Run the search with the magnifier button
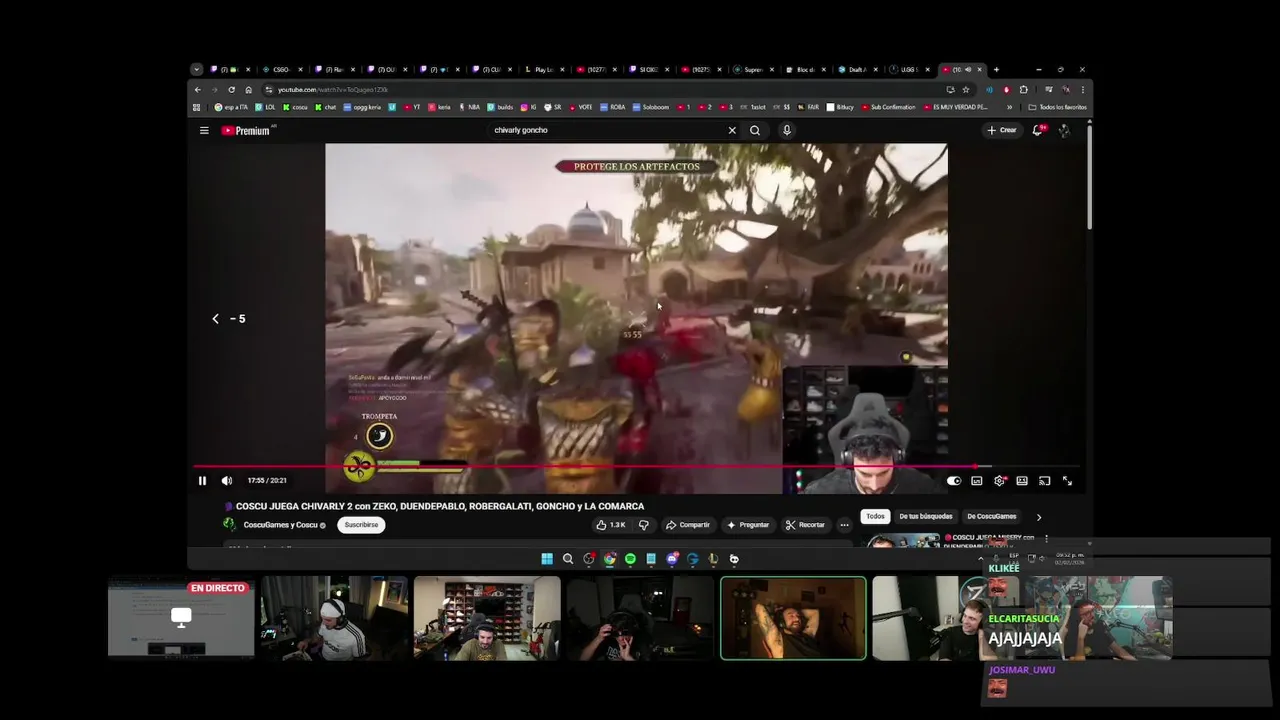This screenshot has height=720, width=1280. pyautogui.click(x=755, y=130)
